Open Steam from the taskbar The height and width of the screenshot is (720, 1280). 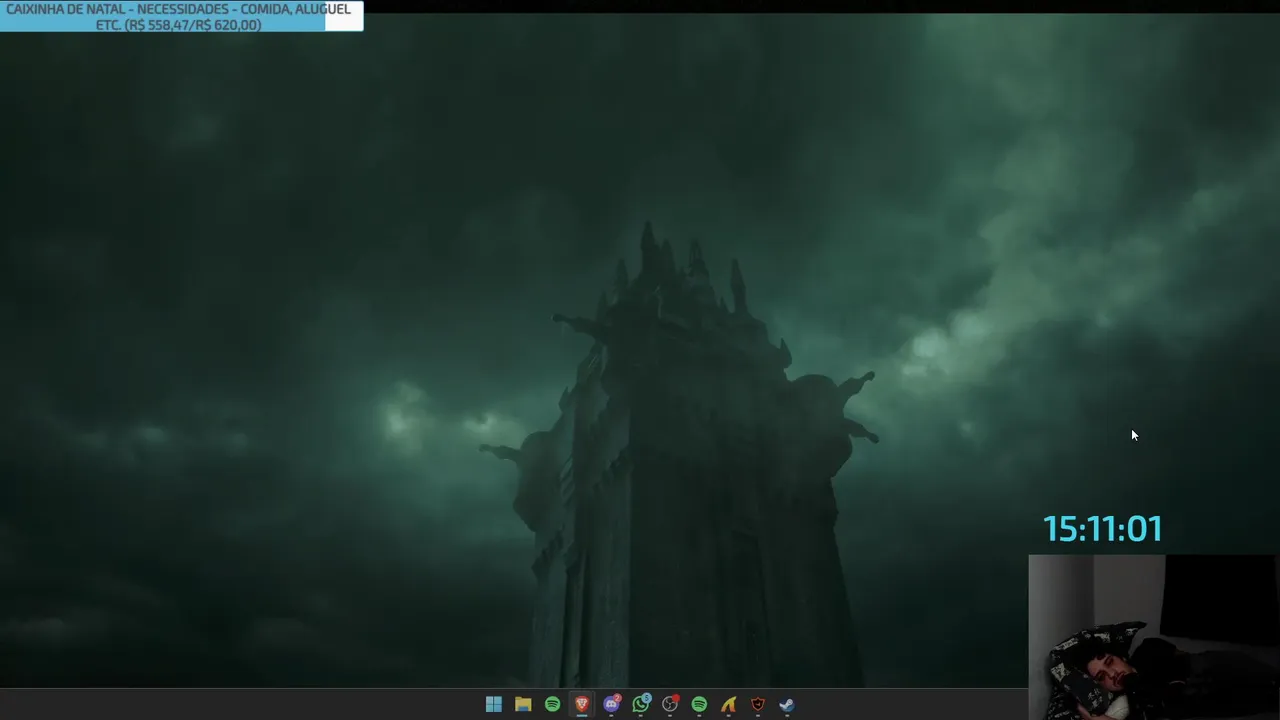tap(787, 704)
